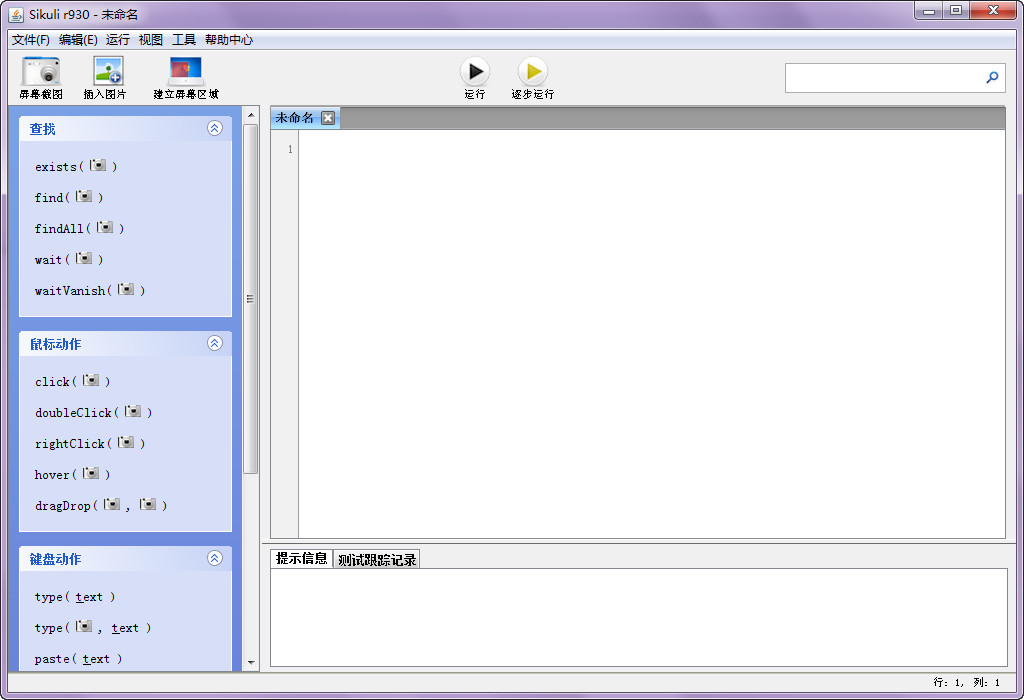The image size is (1024, 700).
Task: Click camera icon in doubleClick() command
Action: point(133,411)
